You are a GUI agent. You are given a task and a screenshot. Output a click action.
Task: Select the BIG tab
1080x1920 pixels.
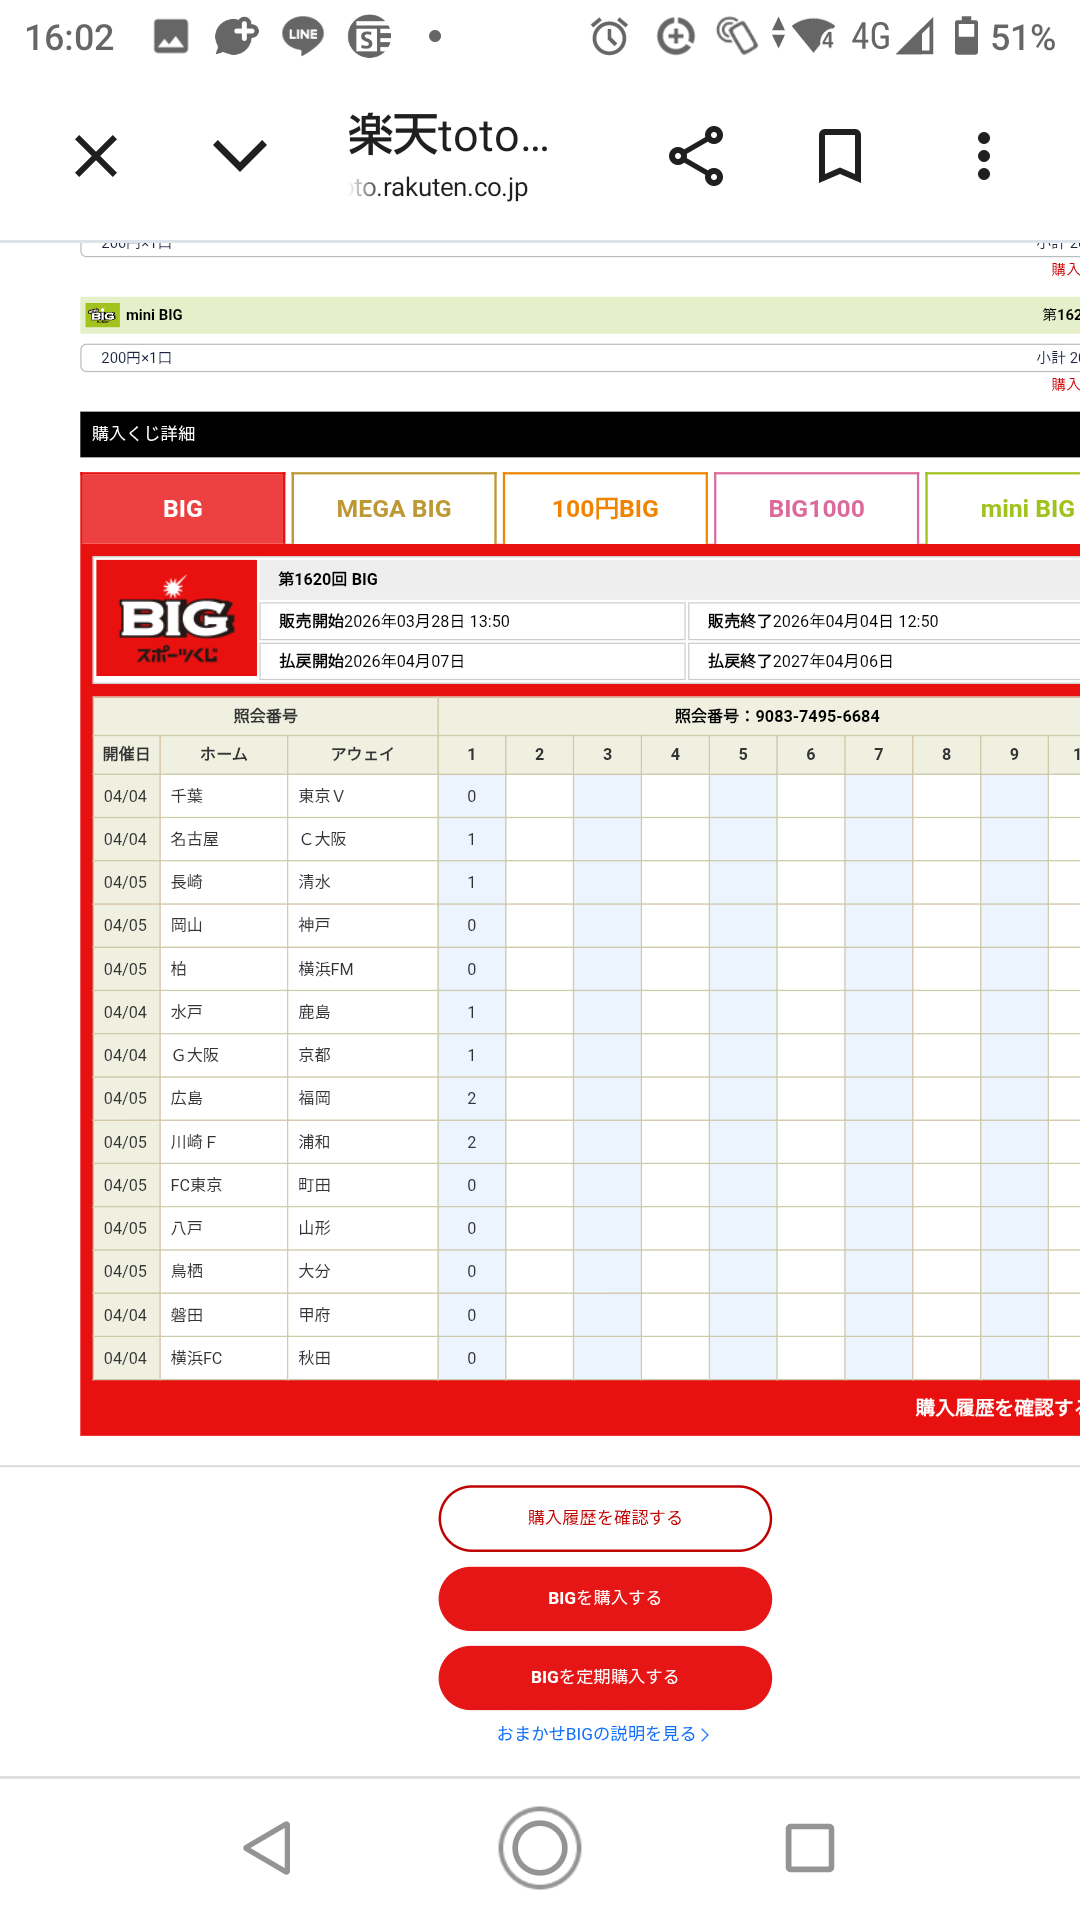183,509
